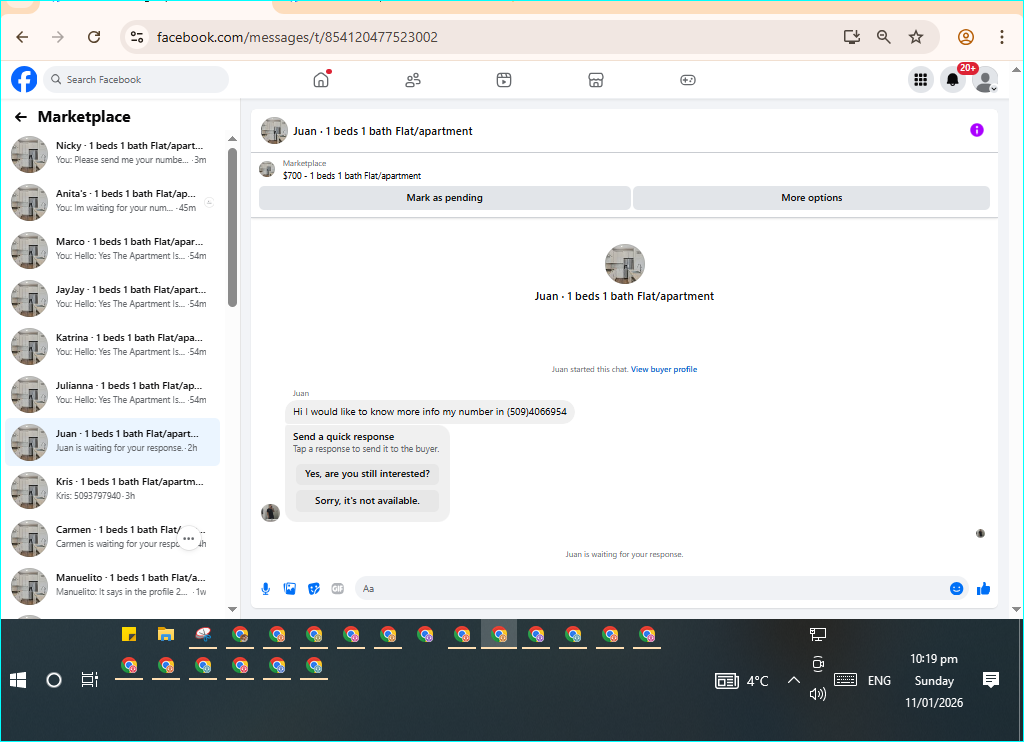This screenshot has height=742, width=1024.
Task: Click the chat list scroll down arrow
Action: [x=232, y=609]
